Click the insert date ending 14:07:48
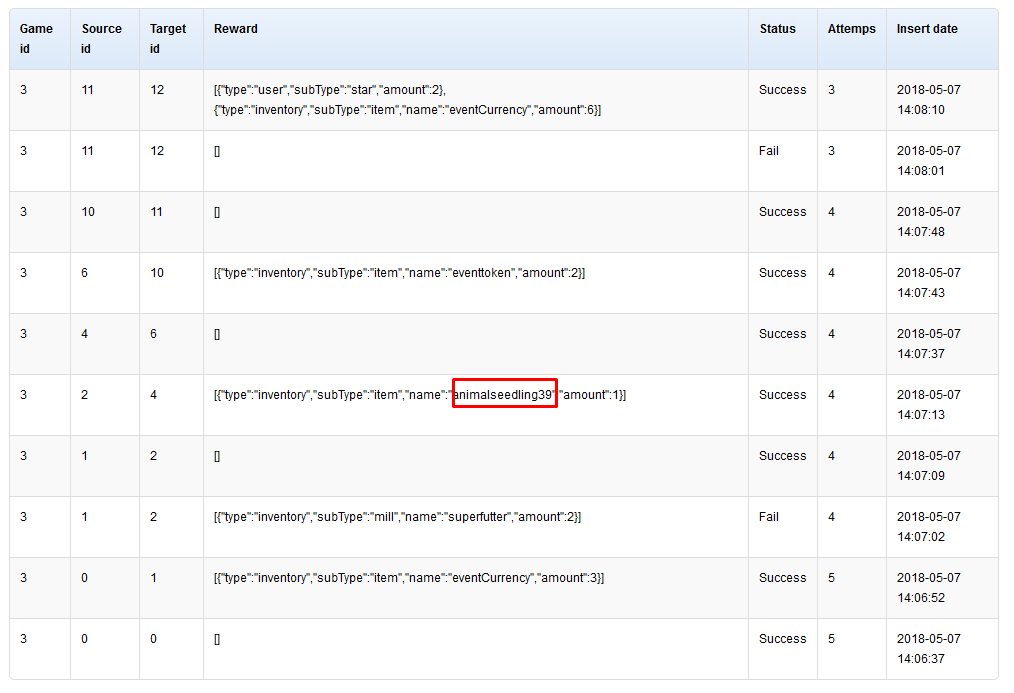Viewport: 1014px width, 693px height. click(928, 222)
